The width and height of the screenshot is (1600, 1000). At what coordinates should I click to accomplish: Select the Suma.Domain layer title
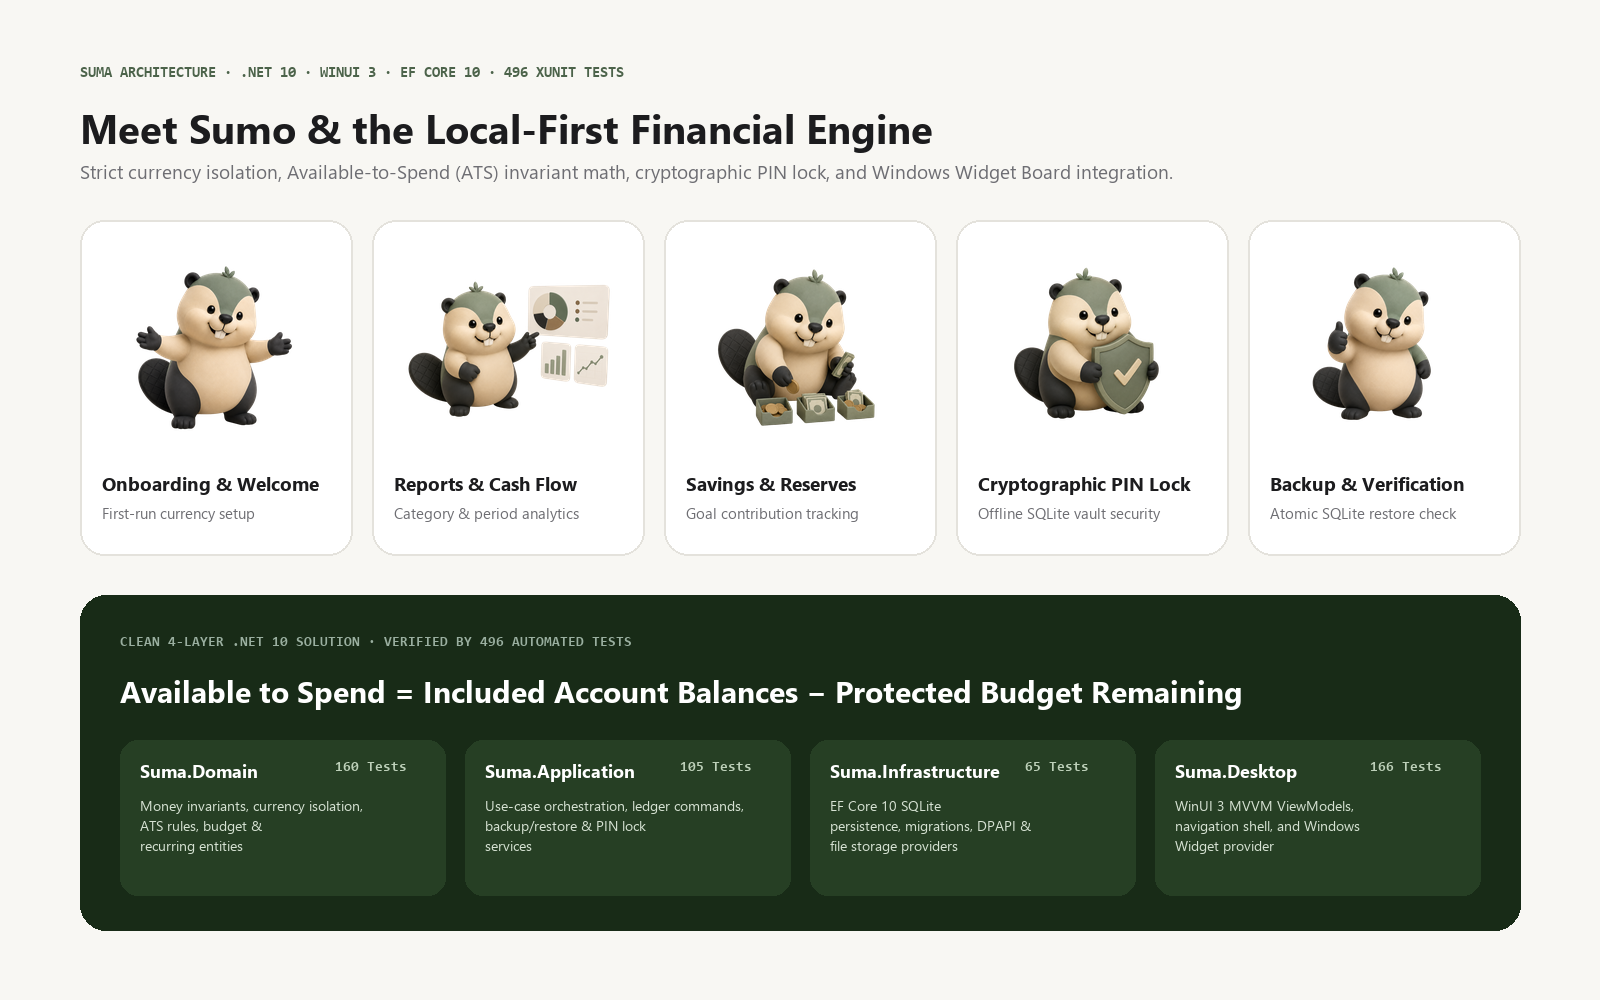coord(199,772)
